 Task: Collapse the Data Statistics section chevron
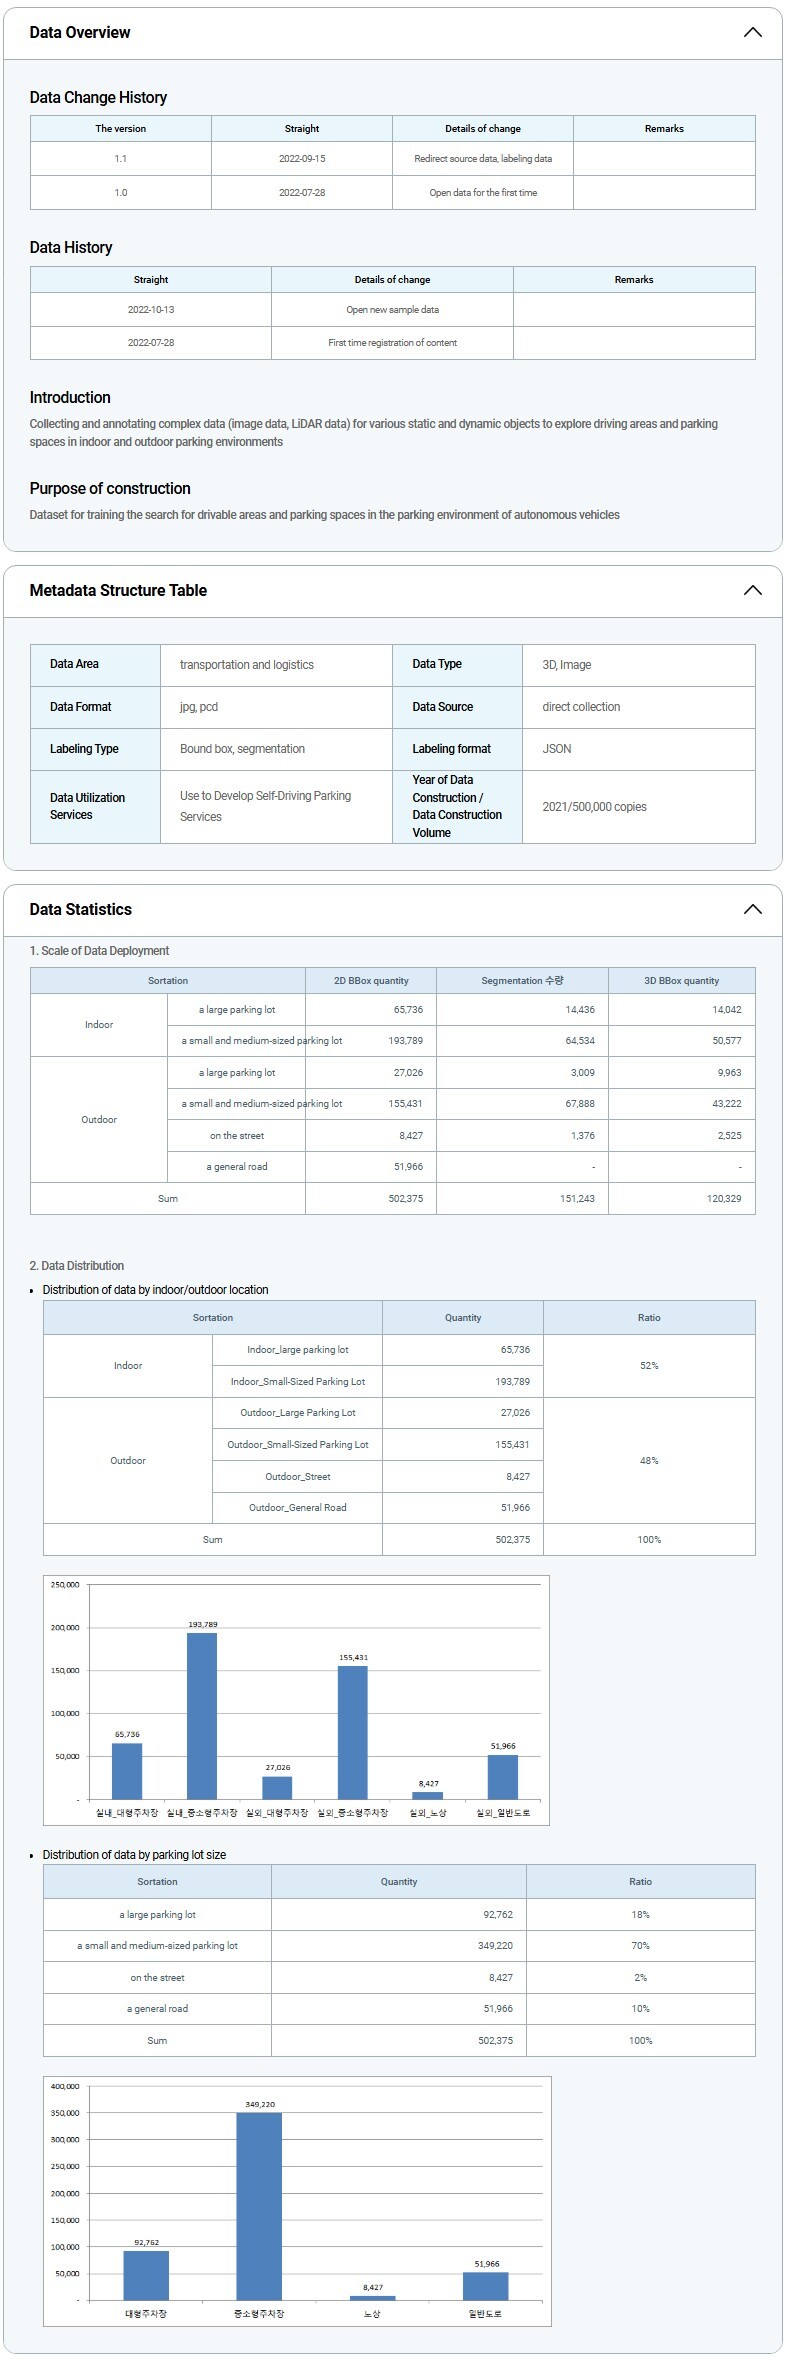click(752, 909)
